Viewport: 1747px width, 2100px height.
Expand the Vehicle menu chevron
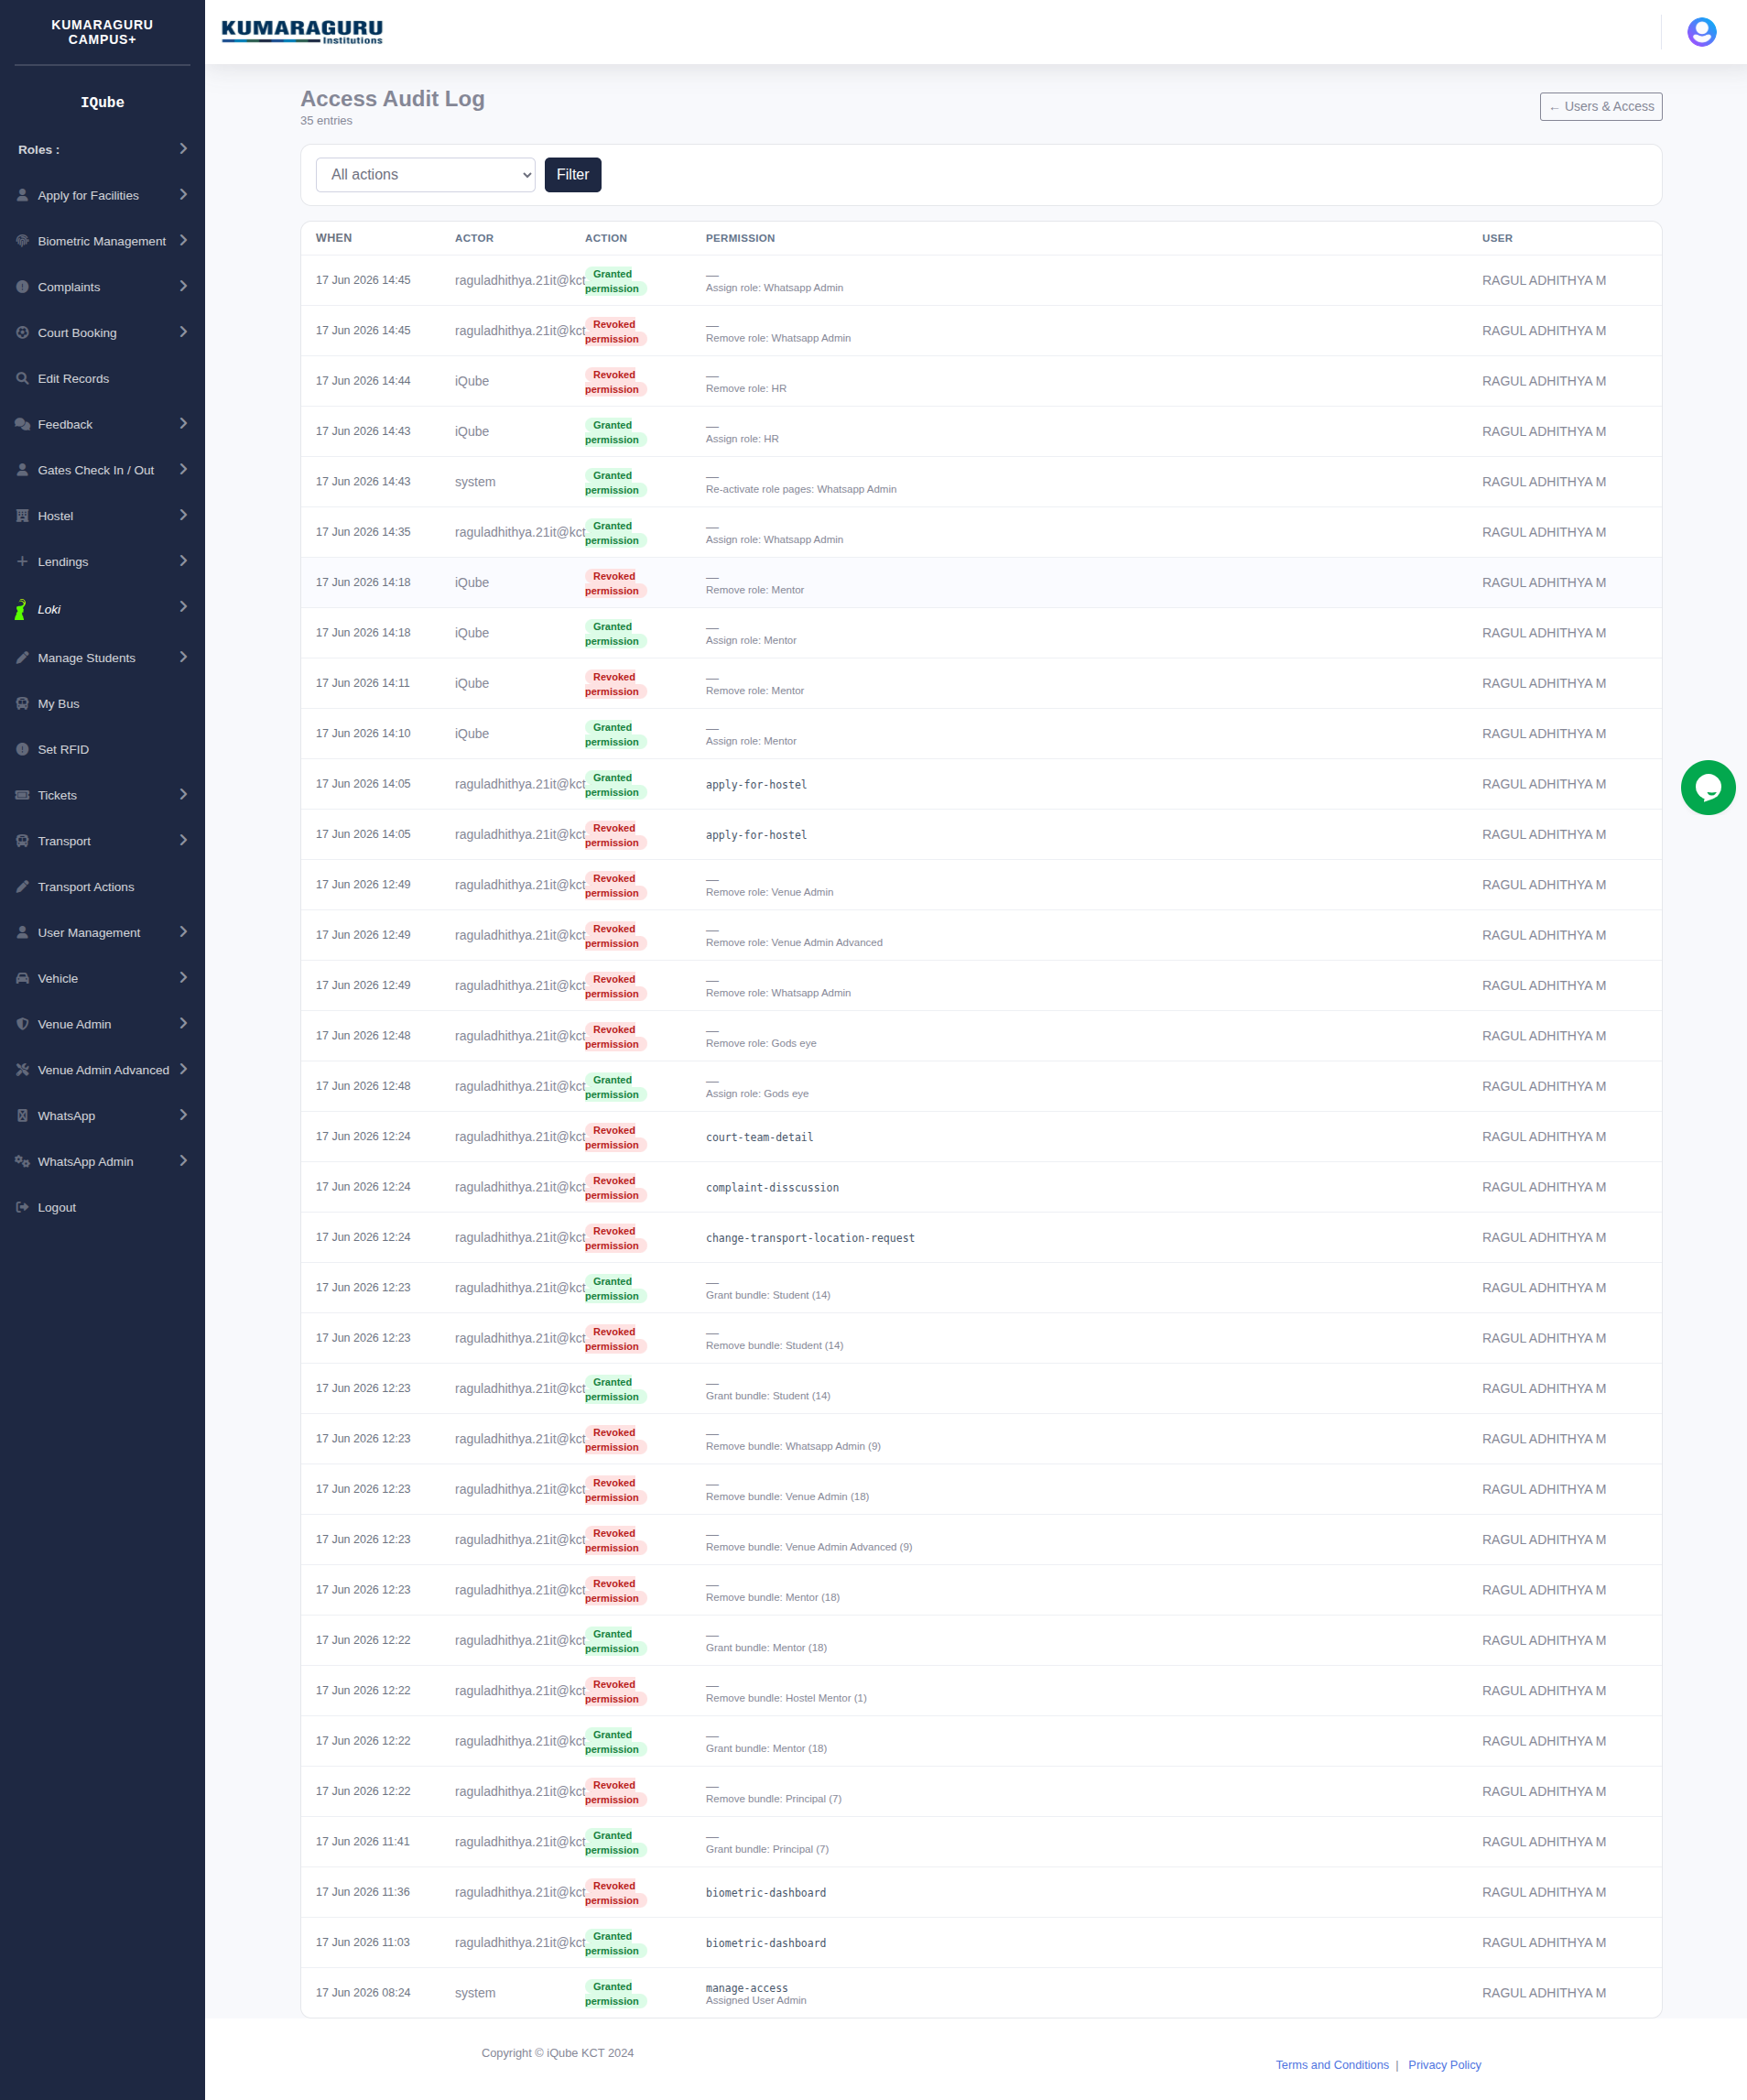pos(183,978)
